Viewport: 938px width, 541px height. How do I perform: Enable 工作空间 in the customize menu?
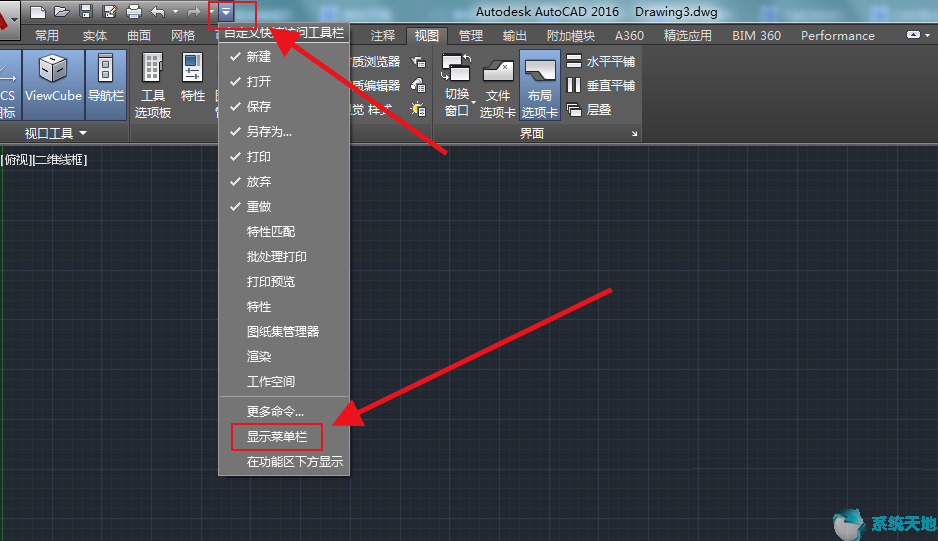click(284, 382)
